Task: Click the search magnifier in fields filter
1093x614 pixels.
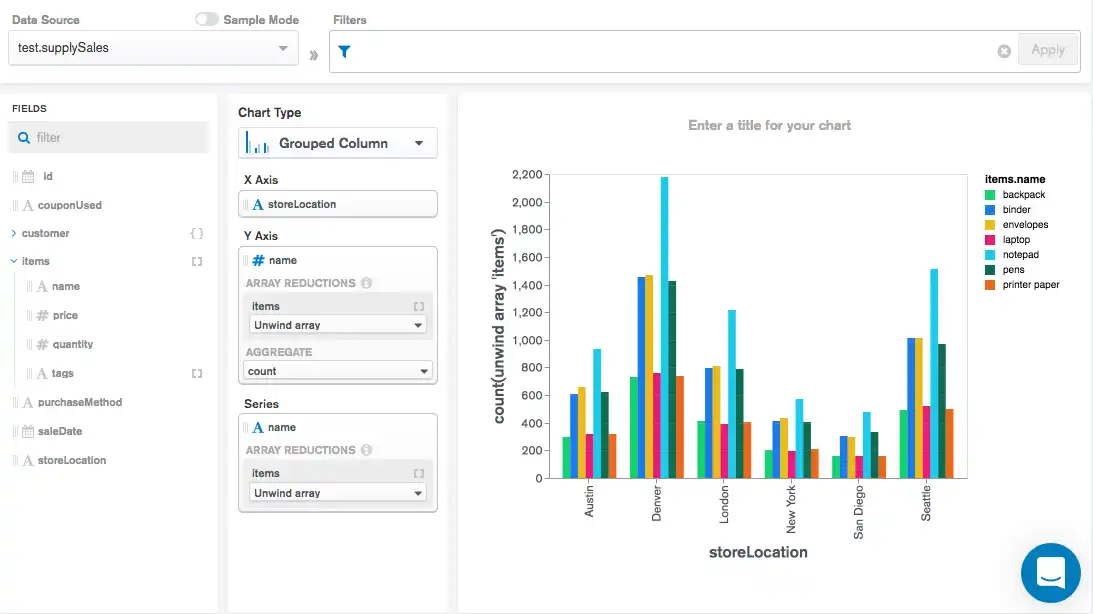Action: point(24,138)
